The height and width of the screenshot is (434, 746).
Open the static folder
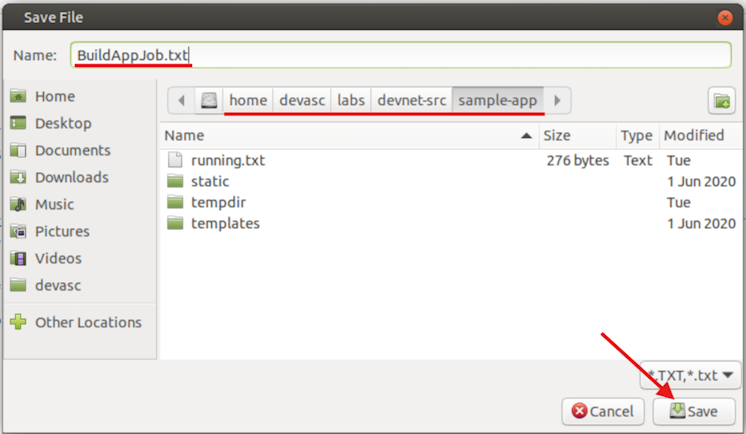209,182
